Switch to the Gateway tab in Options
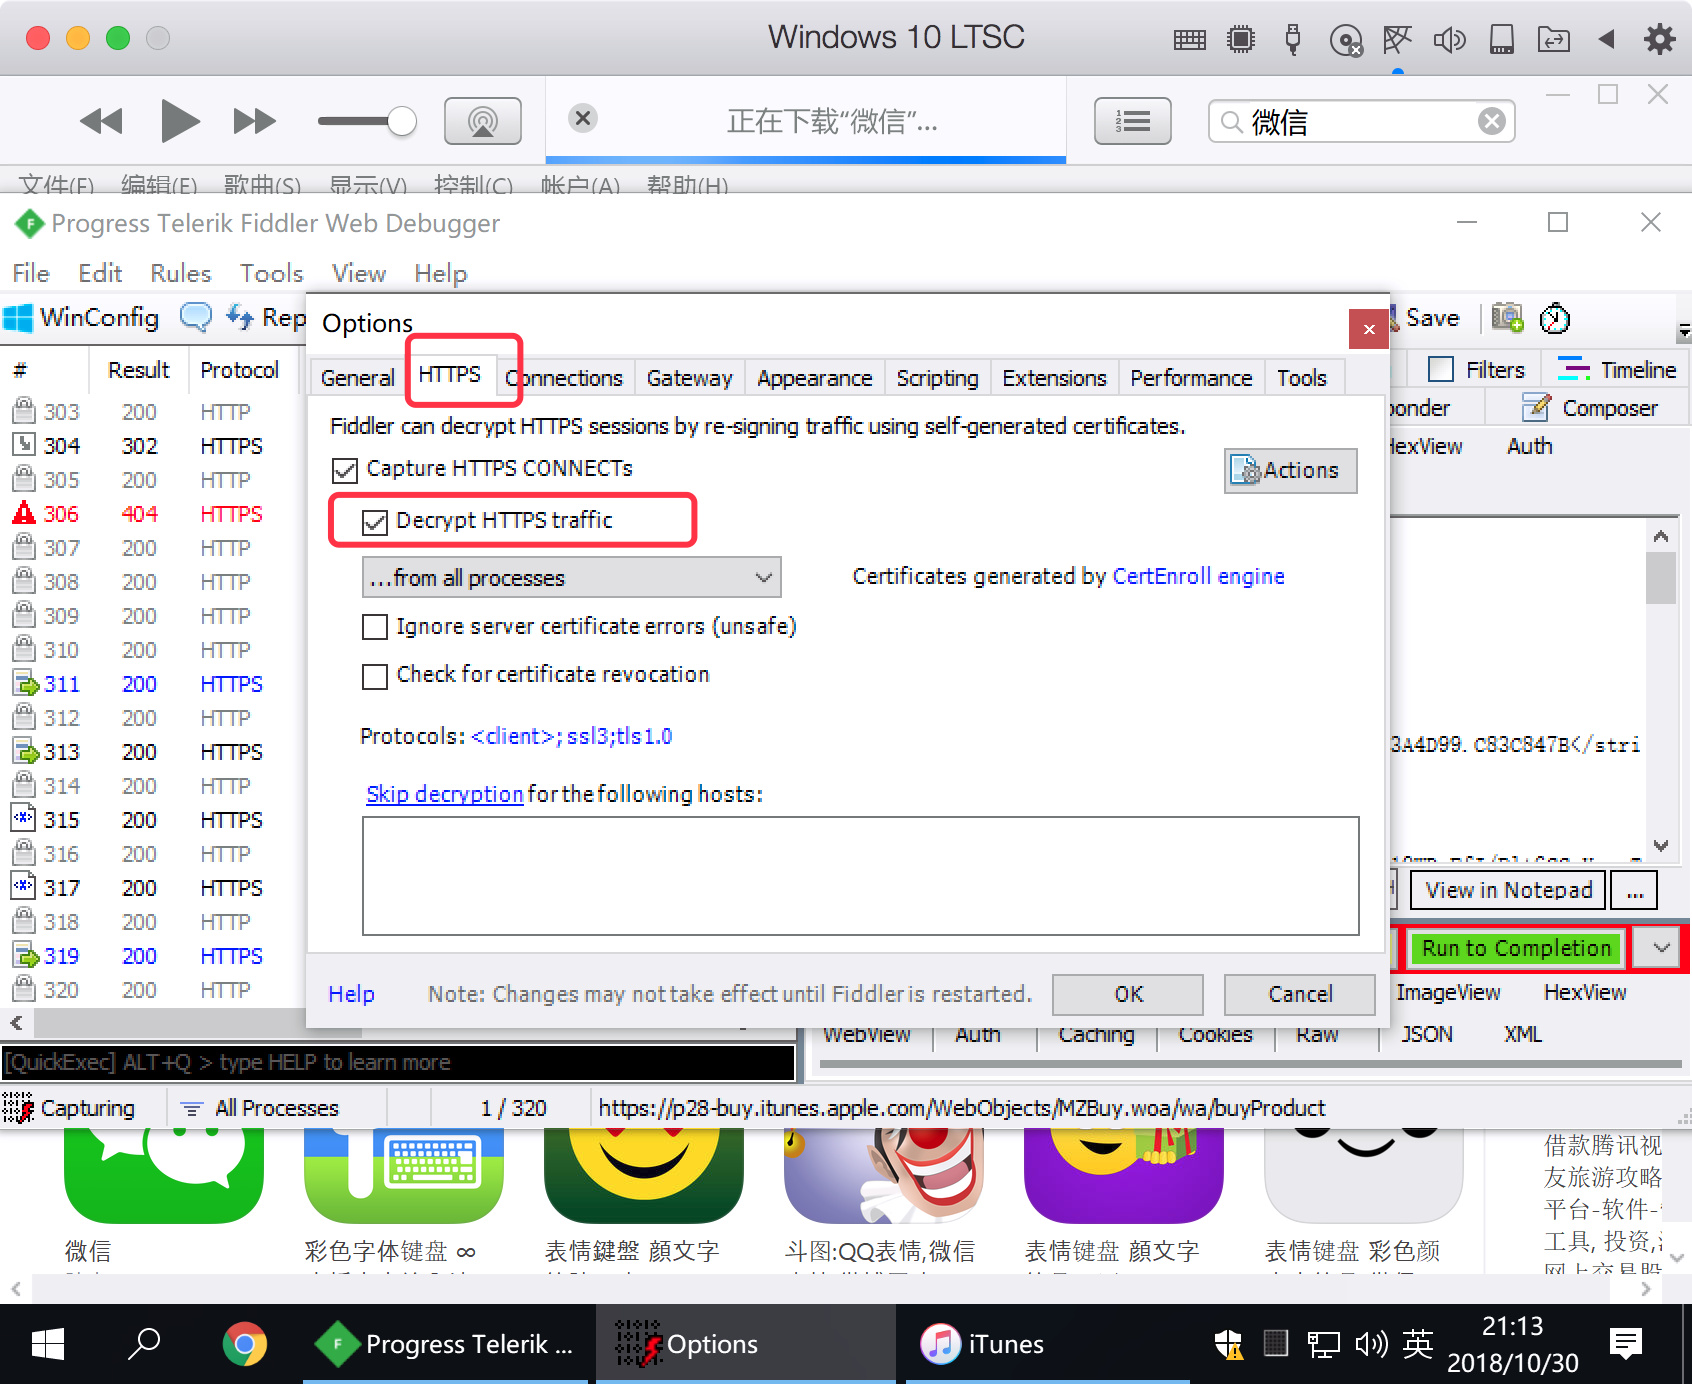The width and height of the screenshot is (1692, 1384). [x=689, y=378]
